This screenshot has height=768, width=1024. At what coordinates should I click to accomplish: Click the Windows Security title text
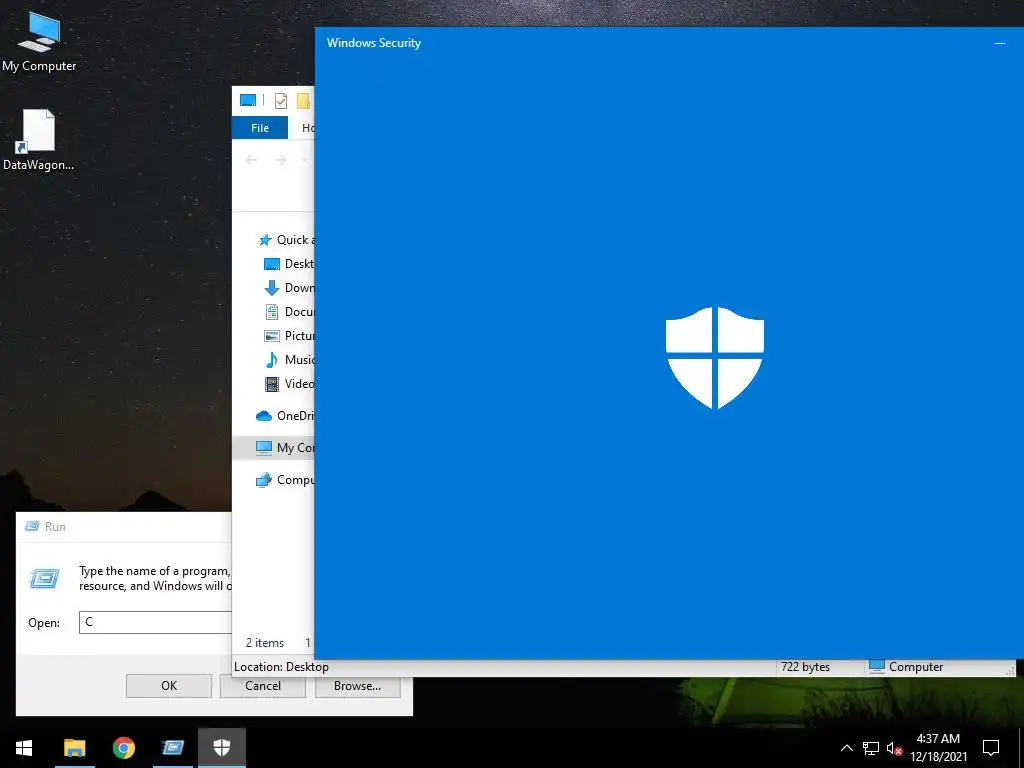click(374, 43)
